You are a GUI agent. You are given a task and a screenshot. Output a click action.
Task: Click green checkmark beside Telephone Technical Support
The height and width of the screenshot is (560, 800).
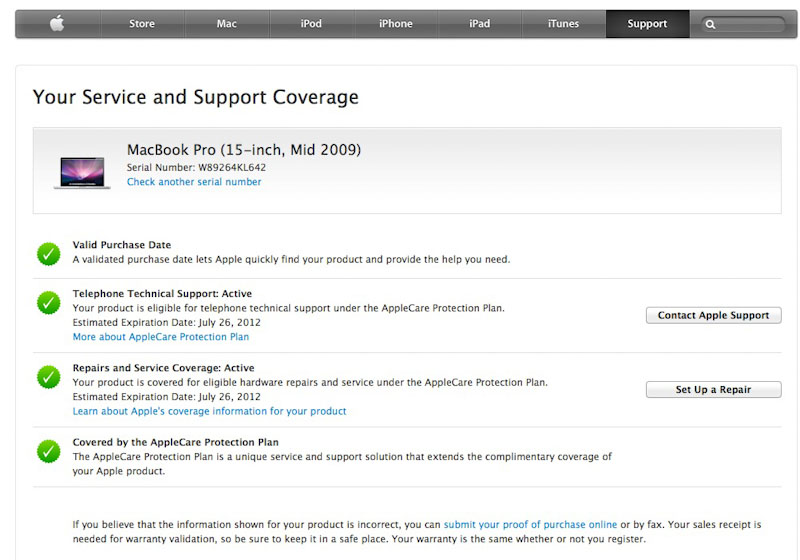click(48, 302)
